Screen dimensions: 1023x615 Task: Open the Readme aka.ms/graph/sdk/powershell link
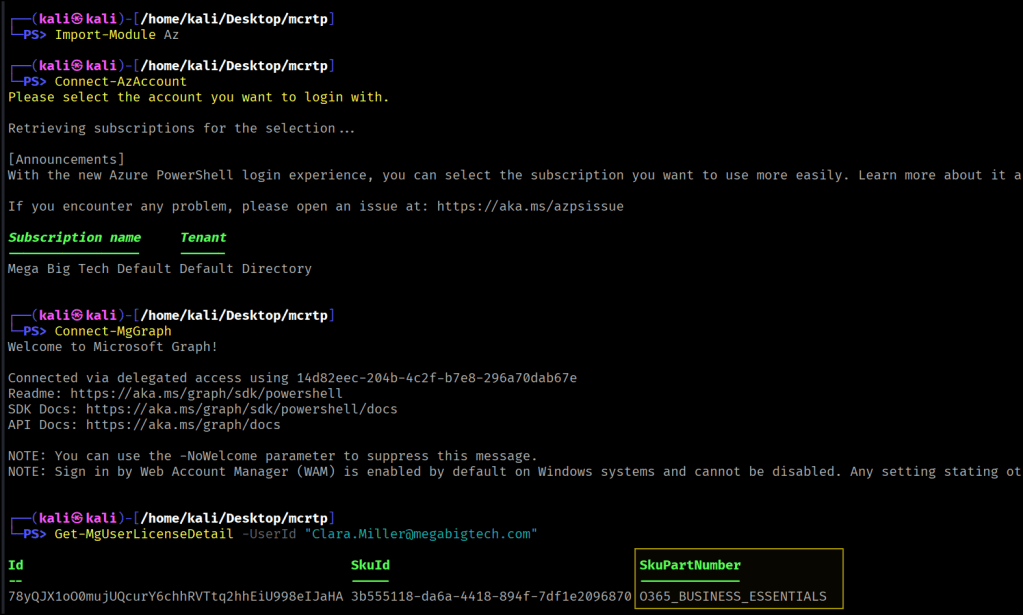coord(214,394)
